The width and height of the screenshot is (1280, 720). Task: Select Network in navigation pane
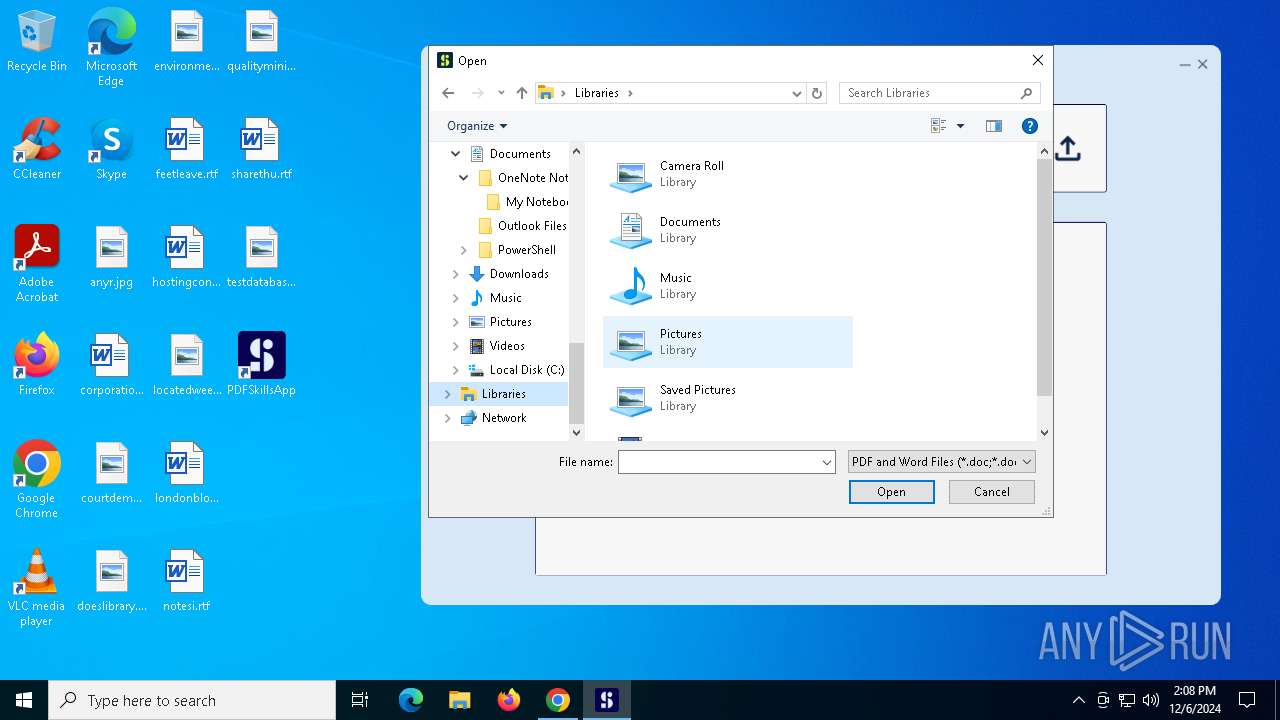tap(493, 418)
